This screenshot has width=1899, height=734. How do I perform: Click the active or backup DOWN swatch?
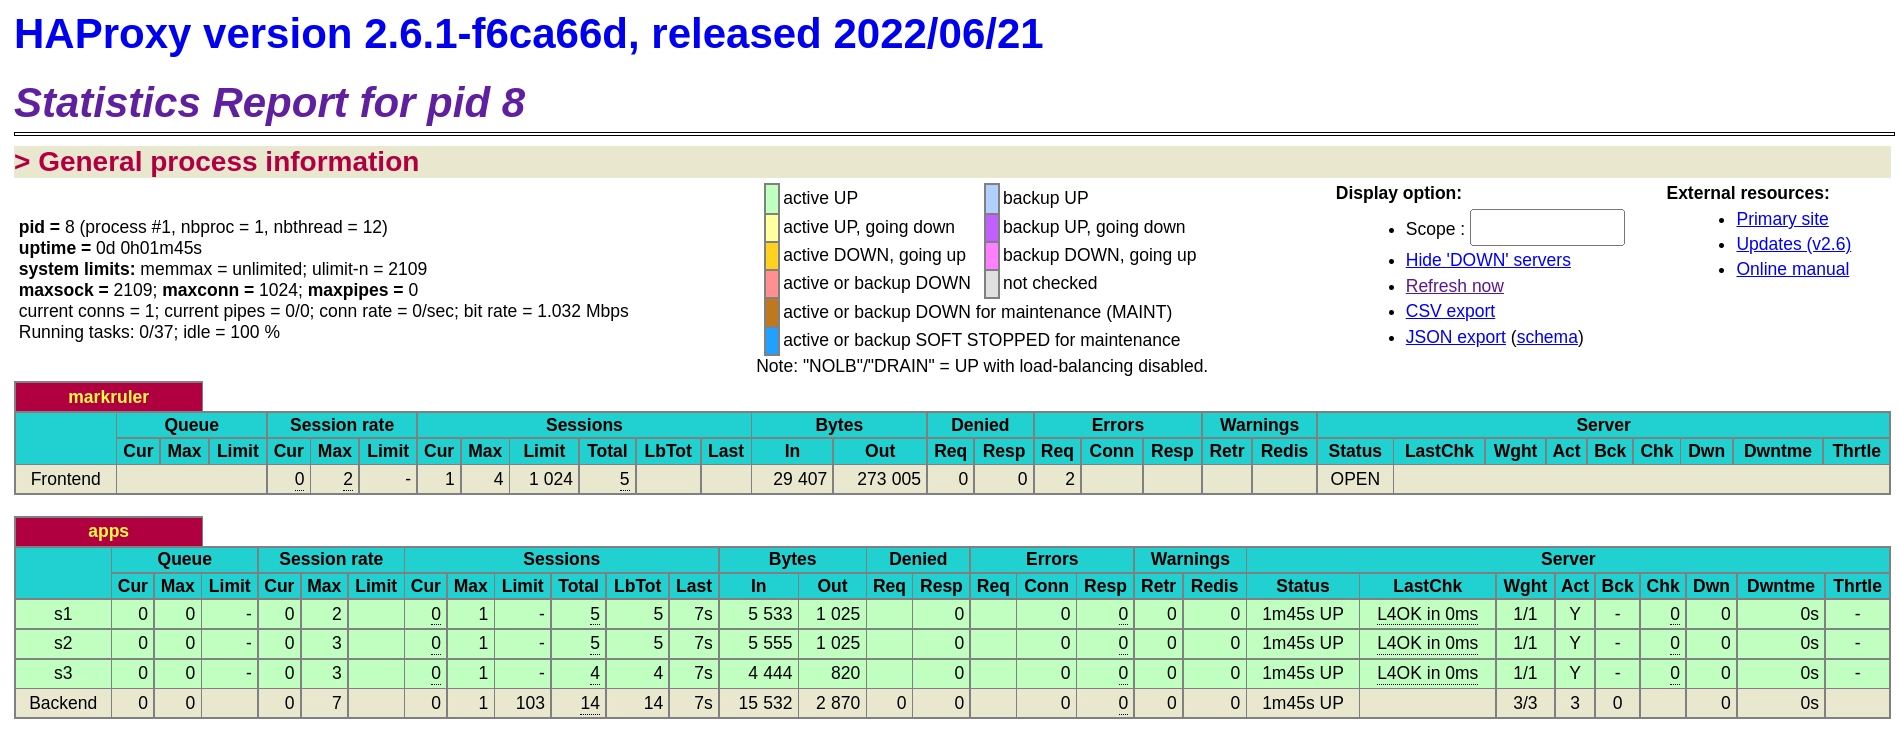772,283
